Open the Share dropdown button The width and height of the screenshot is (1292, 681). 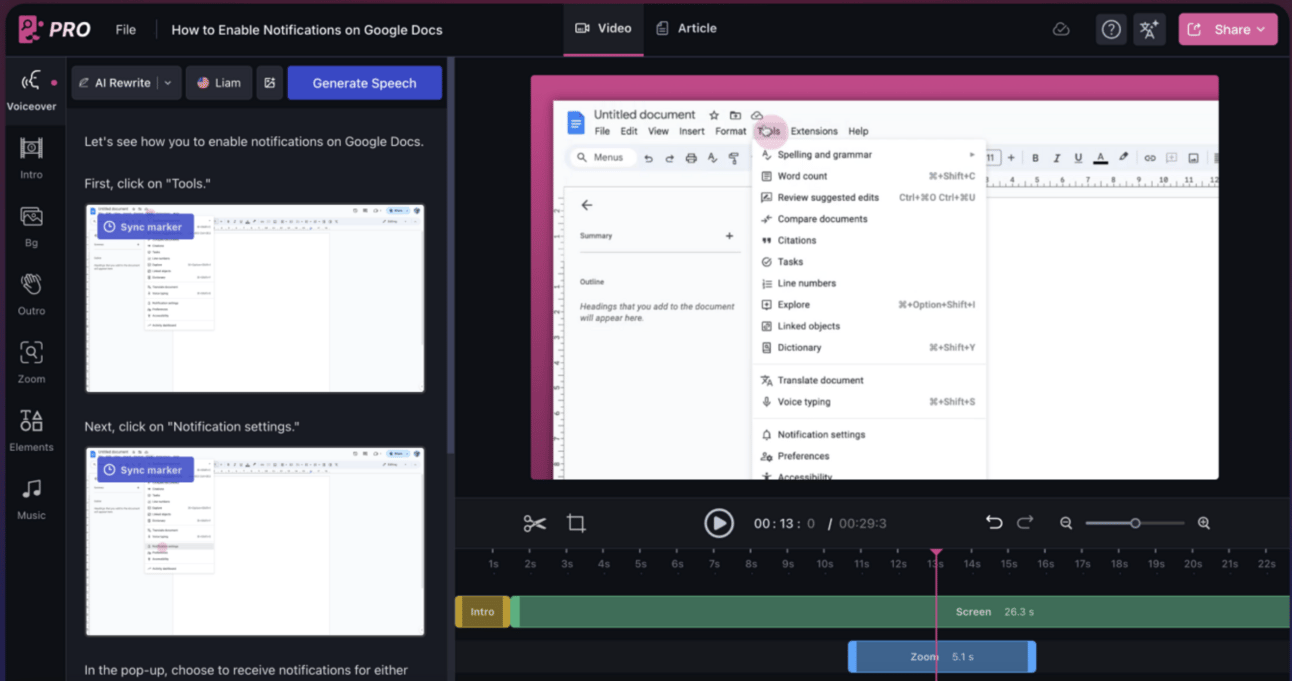[x=1228, y=29]
